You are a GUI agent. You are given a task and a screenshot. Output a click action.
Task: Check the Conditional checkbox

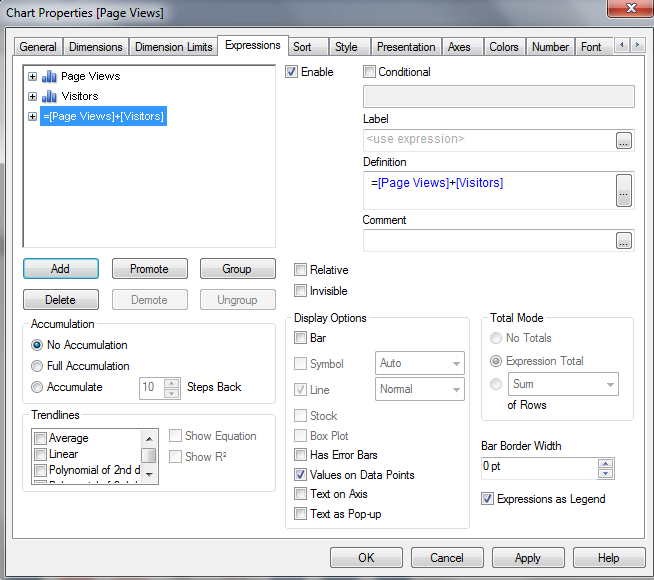369,72
